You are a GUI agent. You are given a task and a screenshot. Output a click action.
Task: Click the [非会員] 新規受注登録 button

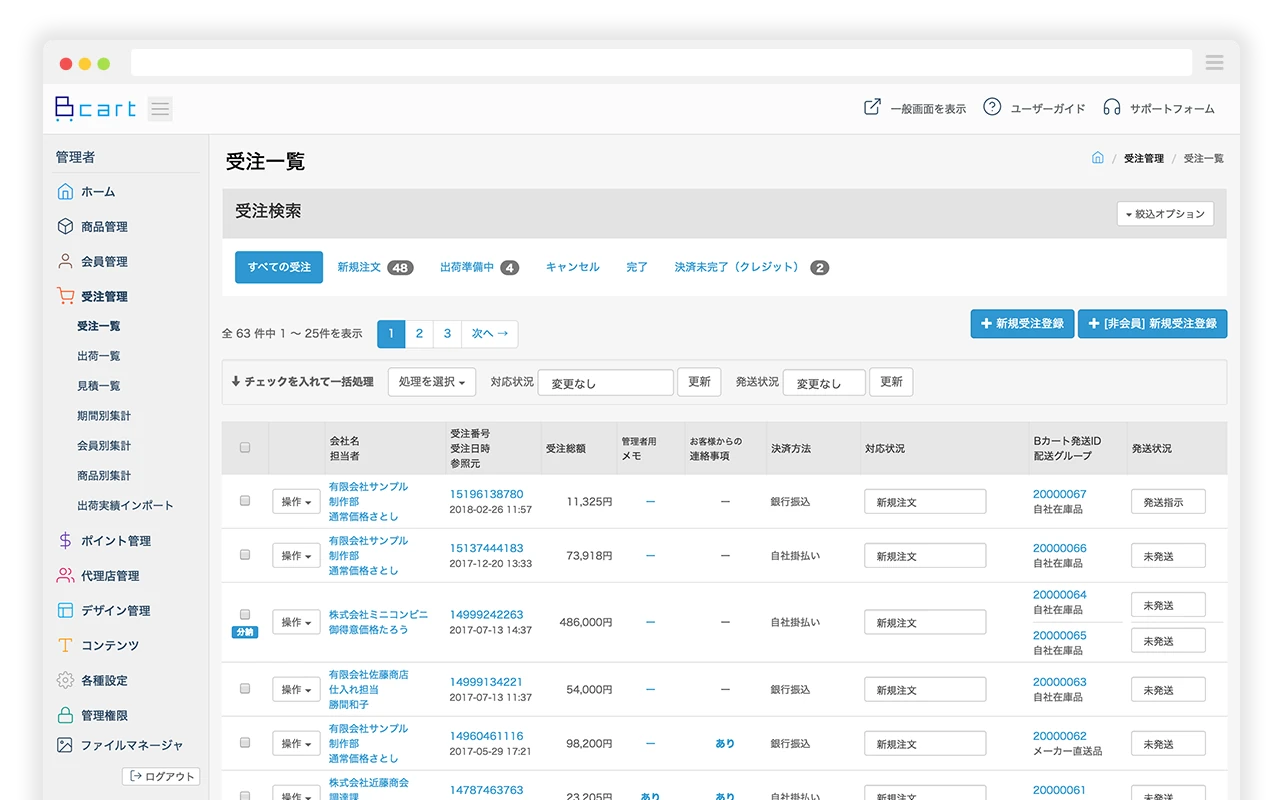pyautogui.click(x=1152, y=324)
